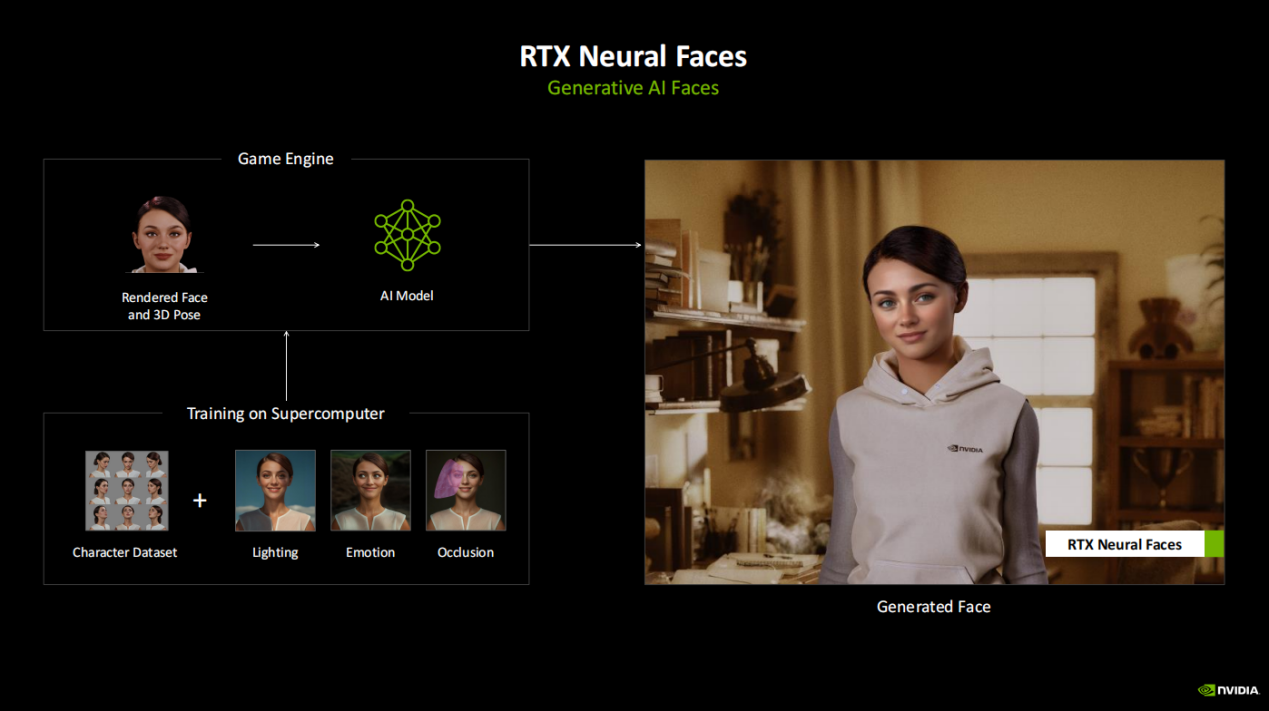Click the NVIDIA logo in bottom-right corner
This screenshot has height=711, width=1269.
point(1228,690)
